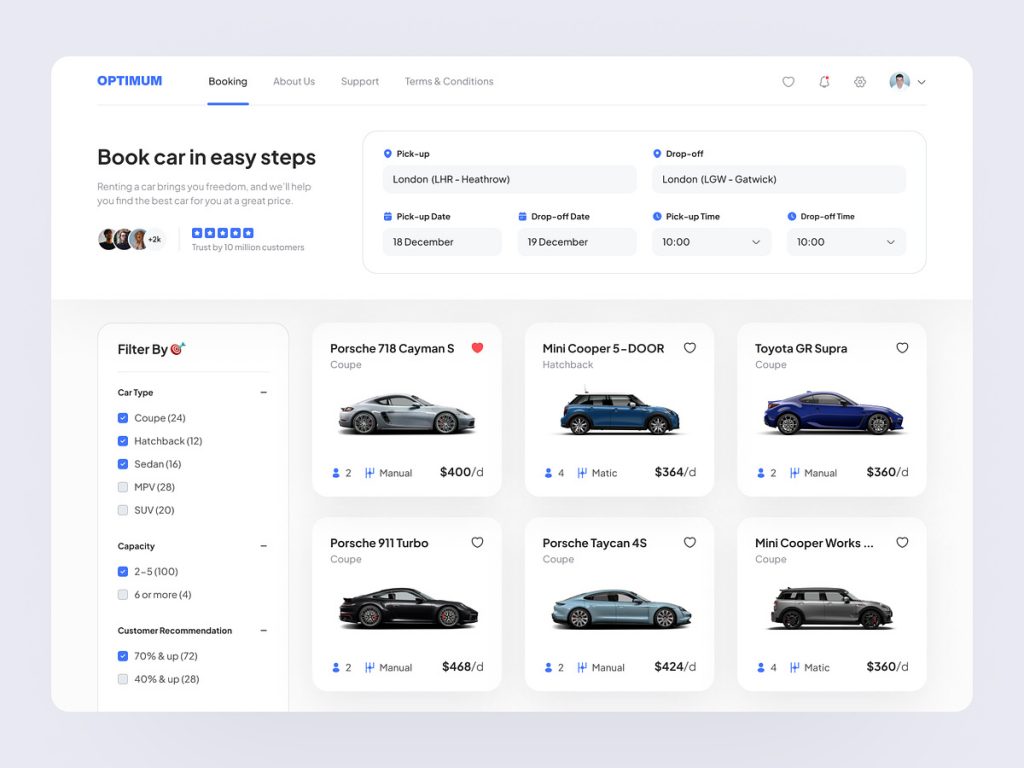
Task: Uncheck the Coupe car type filter
Action: tap(123, 418)
